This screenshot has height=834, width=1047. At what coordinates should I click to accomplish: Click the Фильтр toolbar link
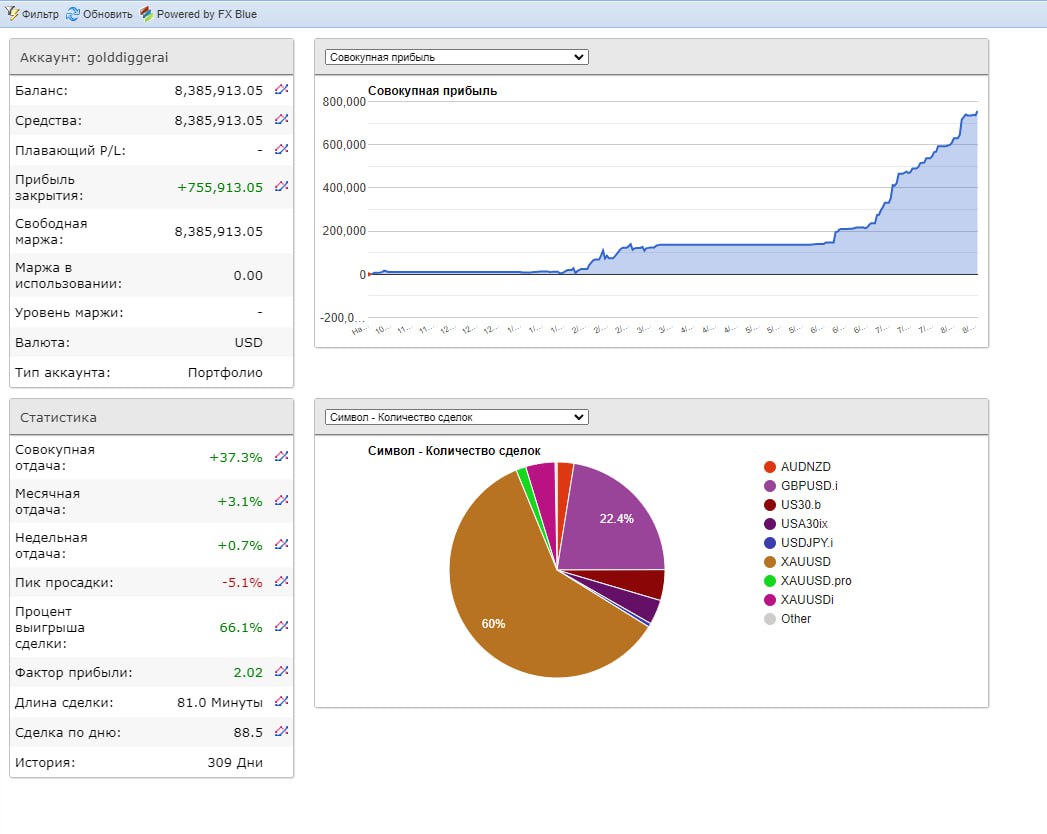[40, 14]
